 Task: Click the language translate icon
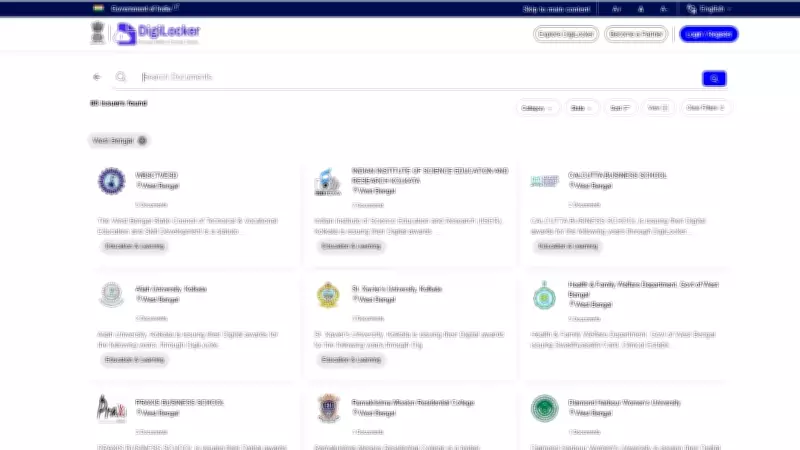click(691, 9)
